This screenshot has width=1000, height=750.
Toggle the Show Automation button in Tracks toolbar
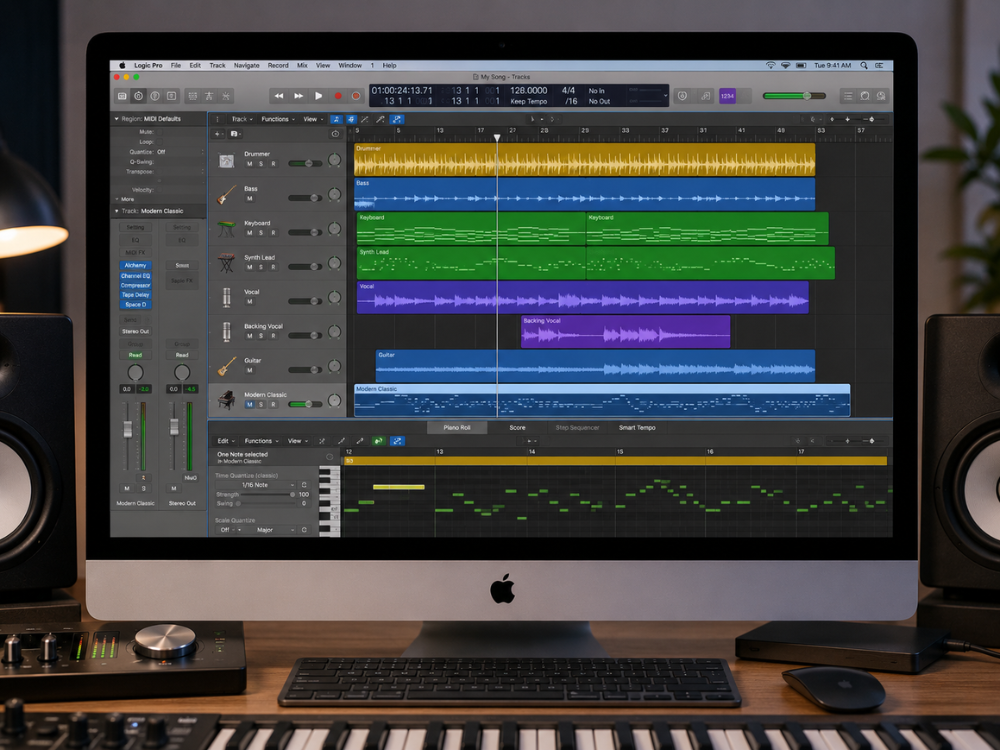tap(336, 119)
